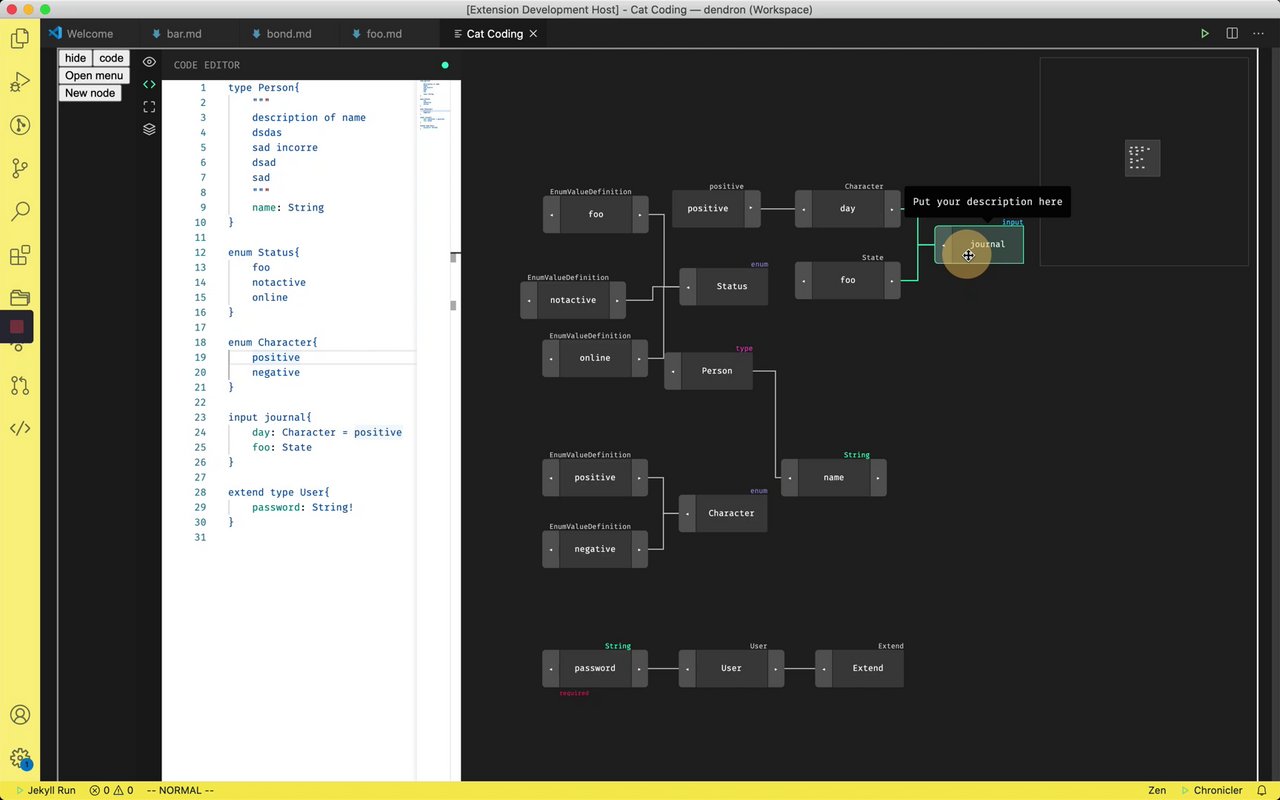Screen dimensions: 1280x800
Task: Click the graph minimap thumbnail
Action: [1142, 158]
